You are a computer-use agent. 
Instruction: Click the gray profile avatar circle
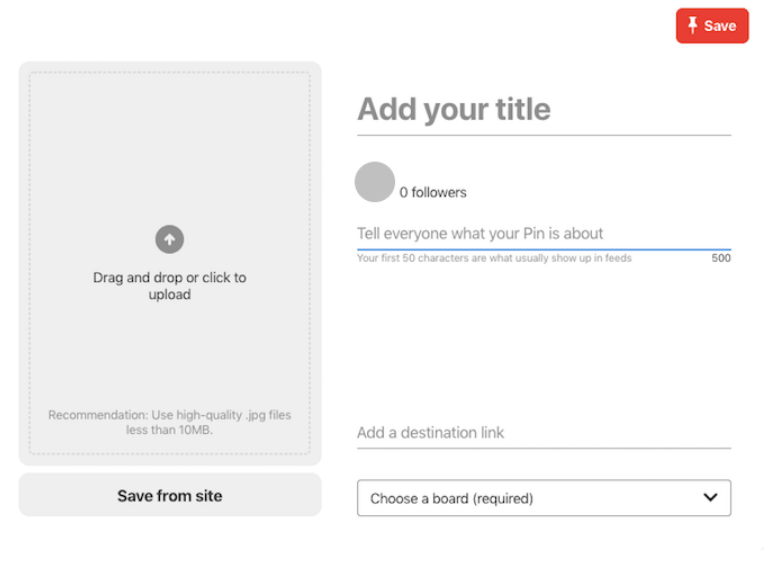(375, 182)
